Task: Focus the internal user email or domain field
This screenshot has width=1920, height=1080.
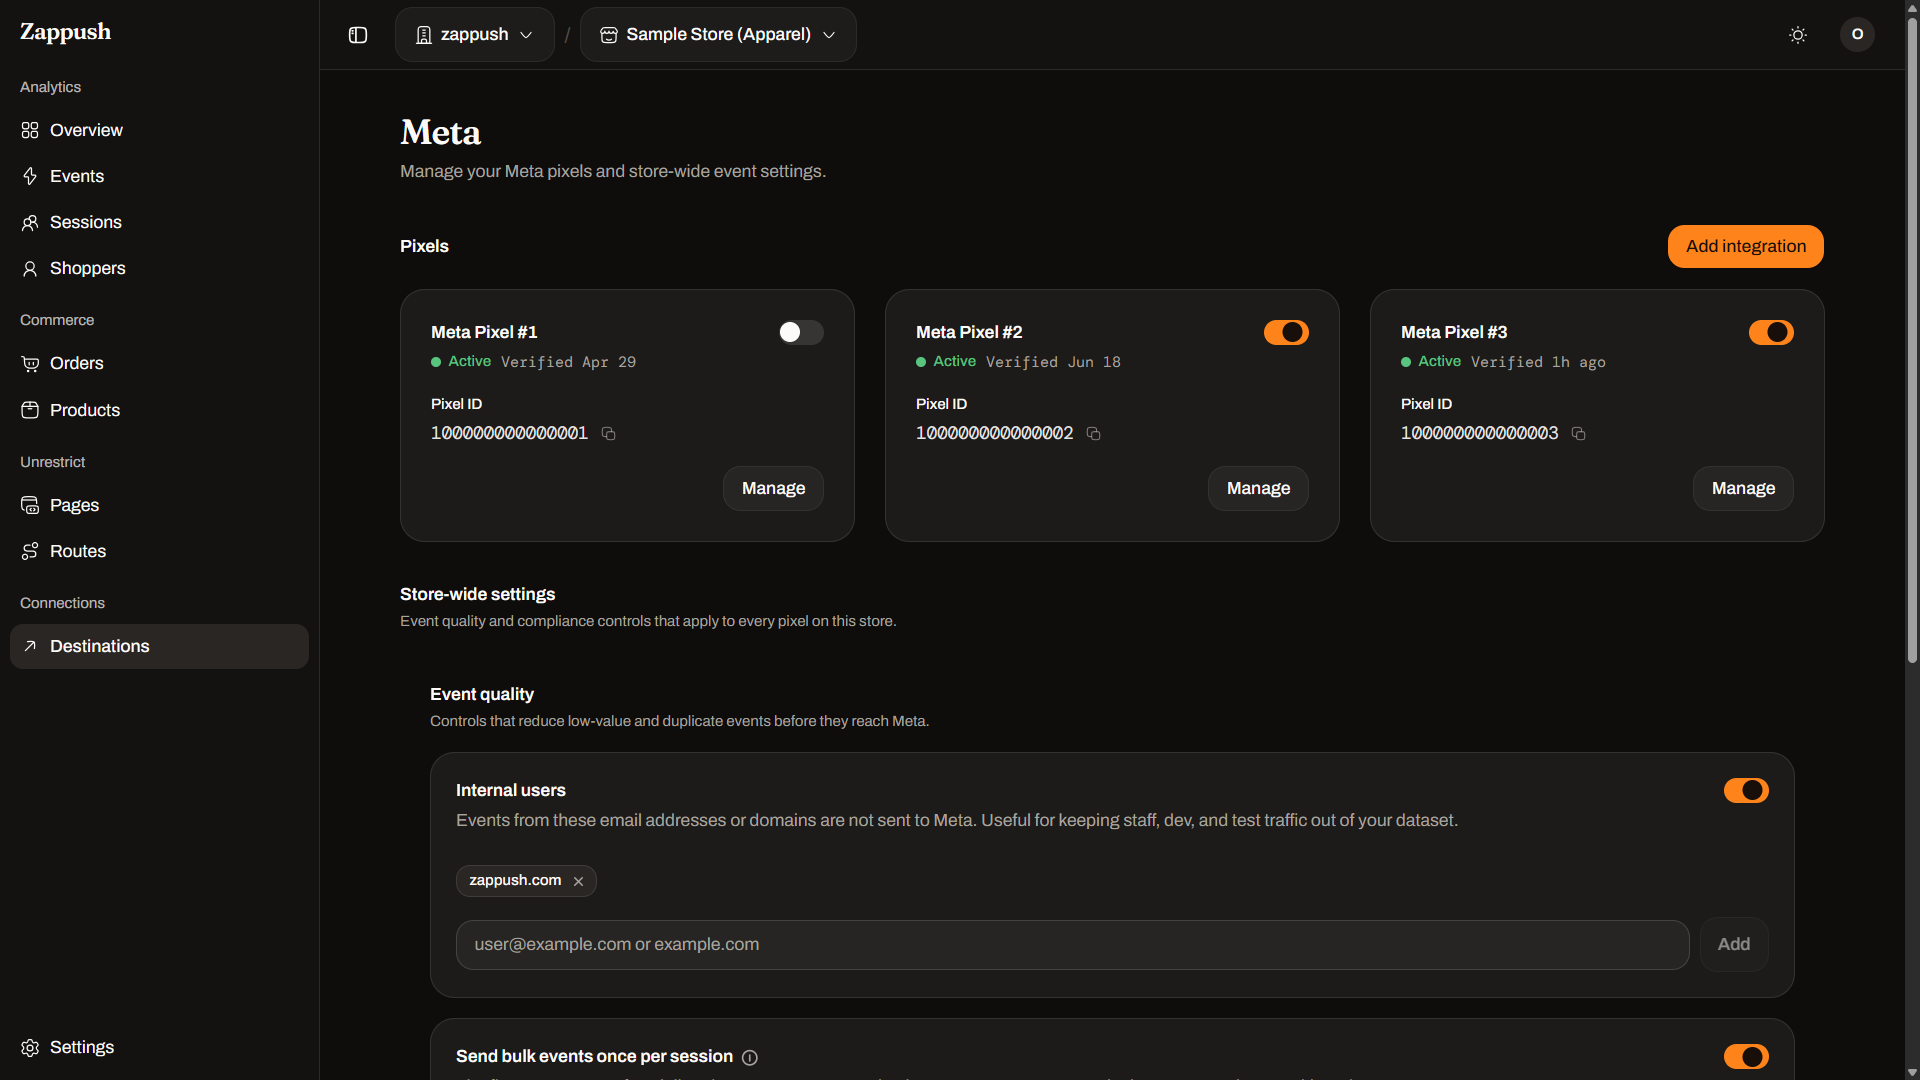Action: 1072,945
